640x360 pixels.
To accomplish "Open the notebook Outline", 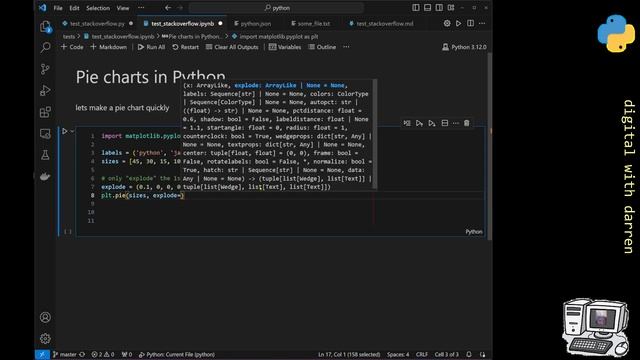I will [322, 47].
